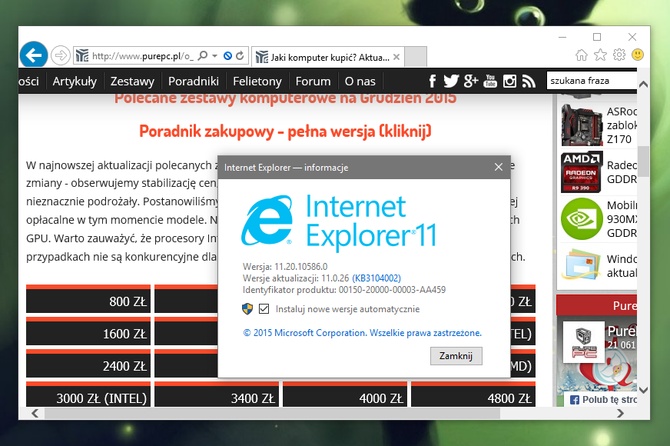
Task: Select the 2400 ZŁ price tab
Action: pyautogui.click(x=88, y=364)
